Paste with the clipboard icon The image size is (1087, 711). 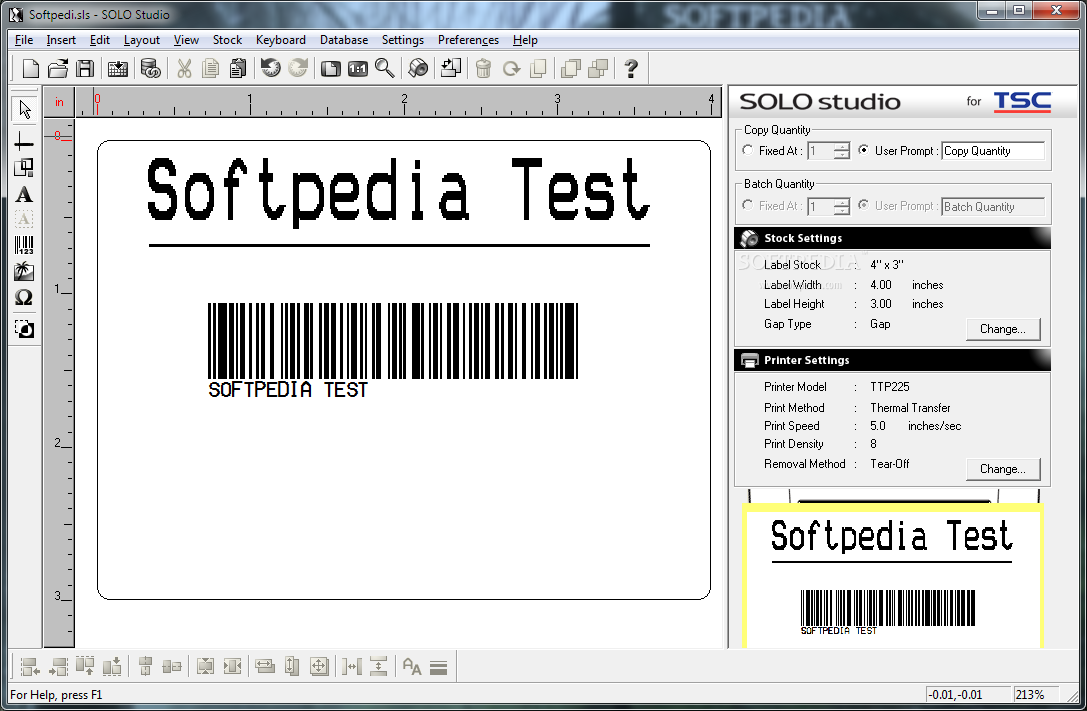[238, 68]
